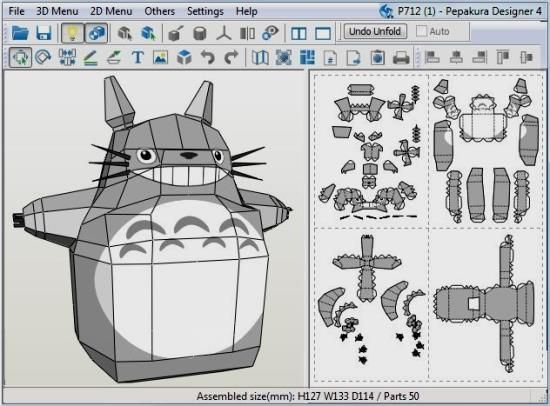Click the first align parts icon
The width and height of the screenshot is (550, 406).
[432, 57]
